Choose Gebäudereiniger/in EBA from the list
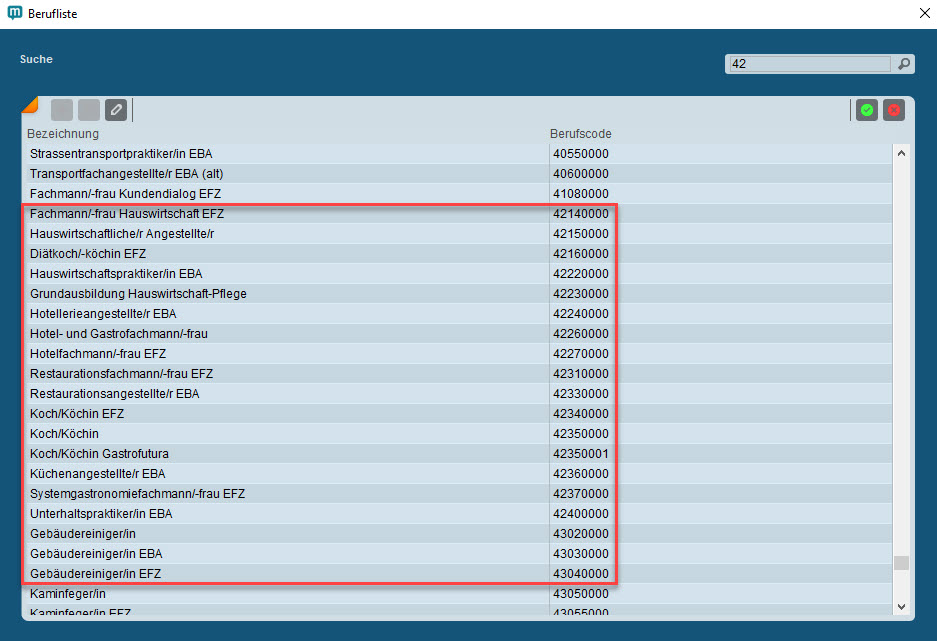The height and width of the screenshot is (641, 937). (x=96, y=554)
